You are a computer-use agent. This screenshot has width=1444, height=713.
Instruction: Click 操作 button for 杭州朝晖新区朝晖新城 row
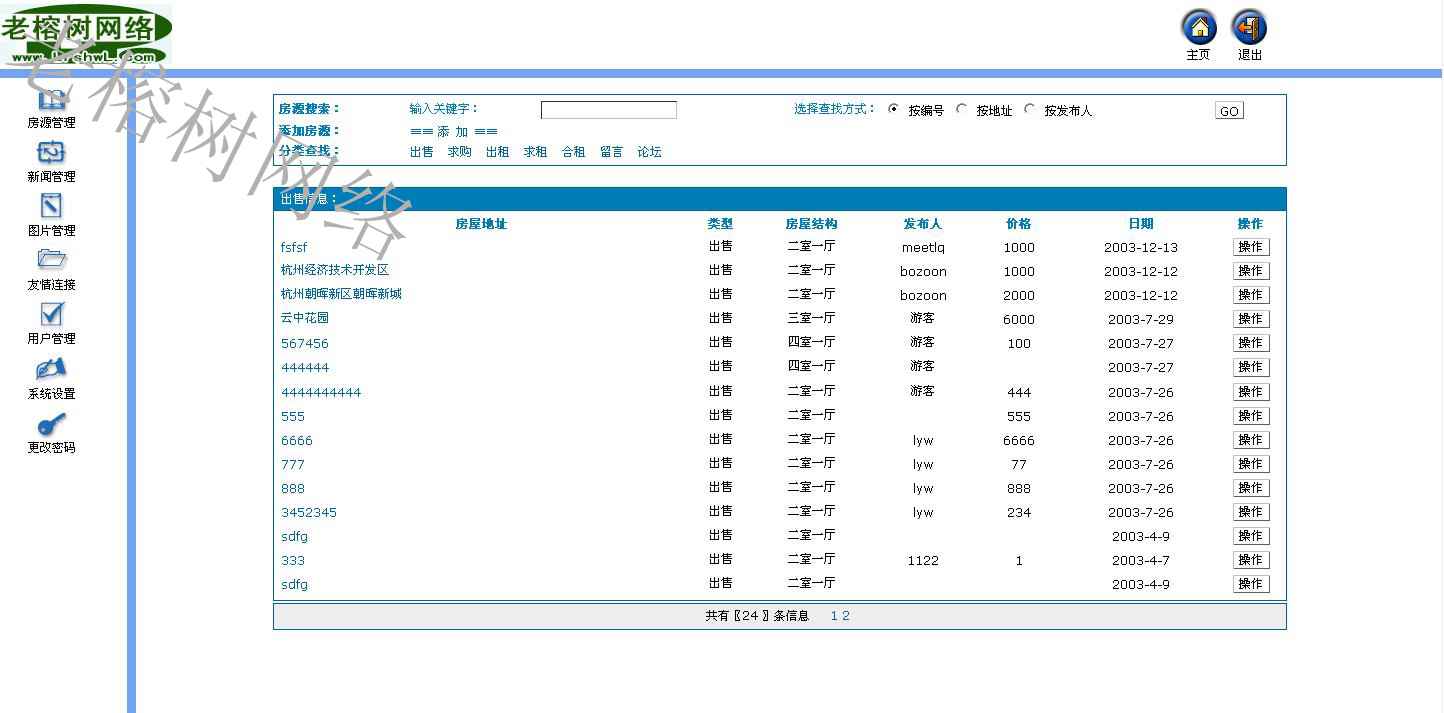click(1251, 295)
